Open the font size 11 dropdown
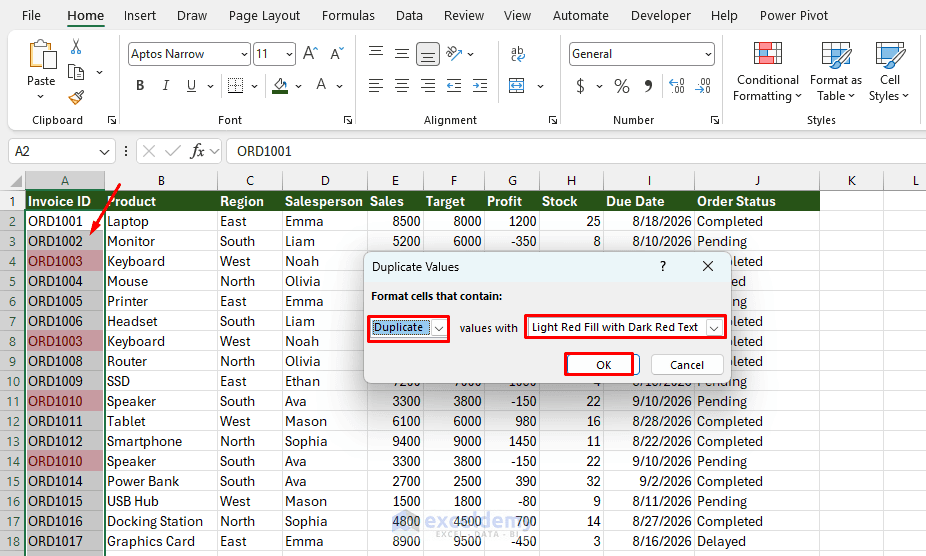 pos(289,54)
